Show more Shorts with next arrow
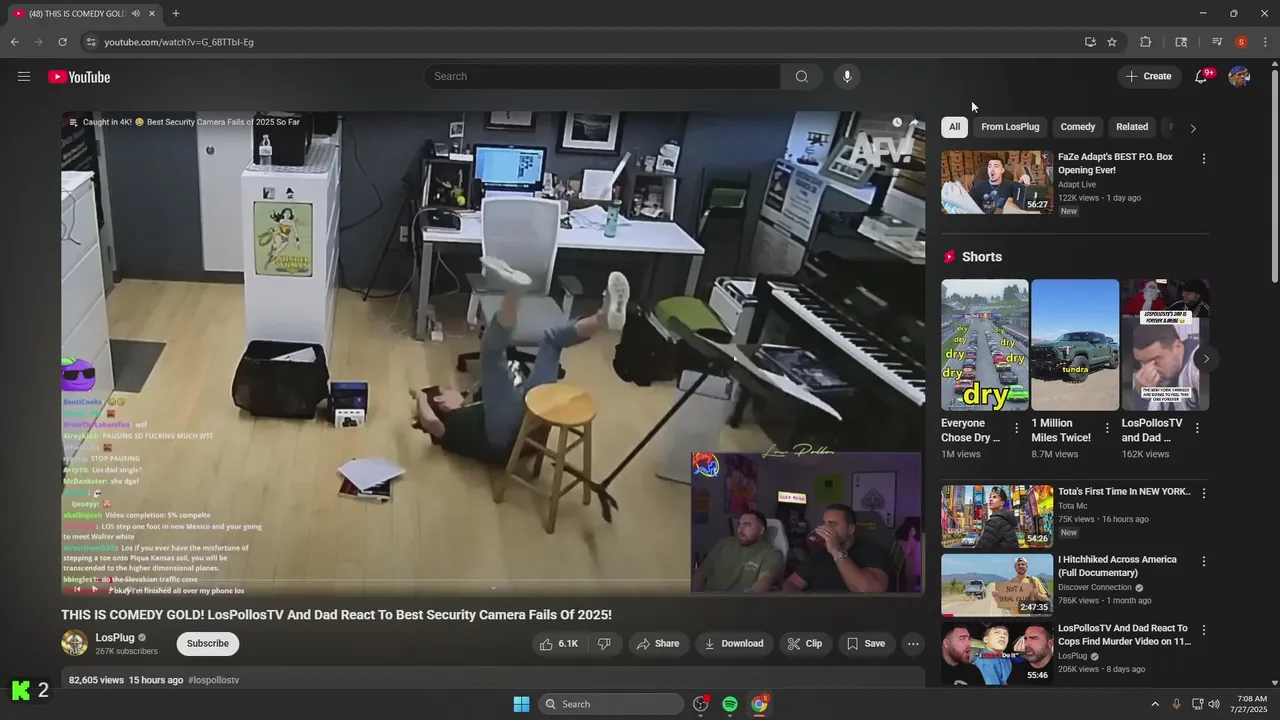 pos(1206,359)
